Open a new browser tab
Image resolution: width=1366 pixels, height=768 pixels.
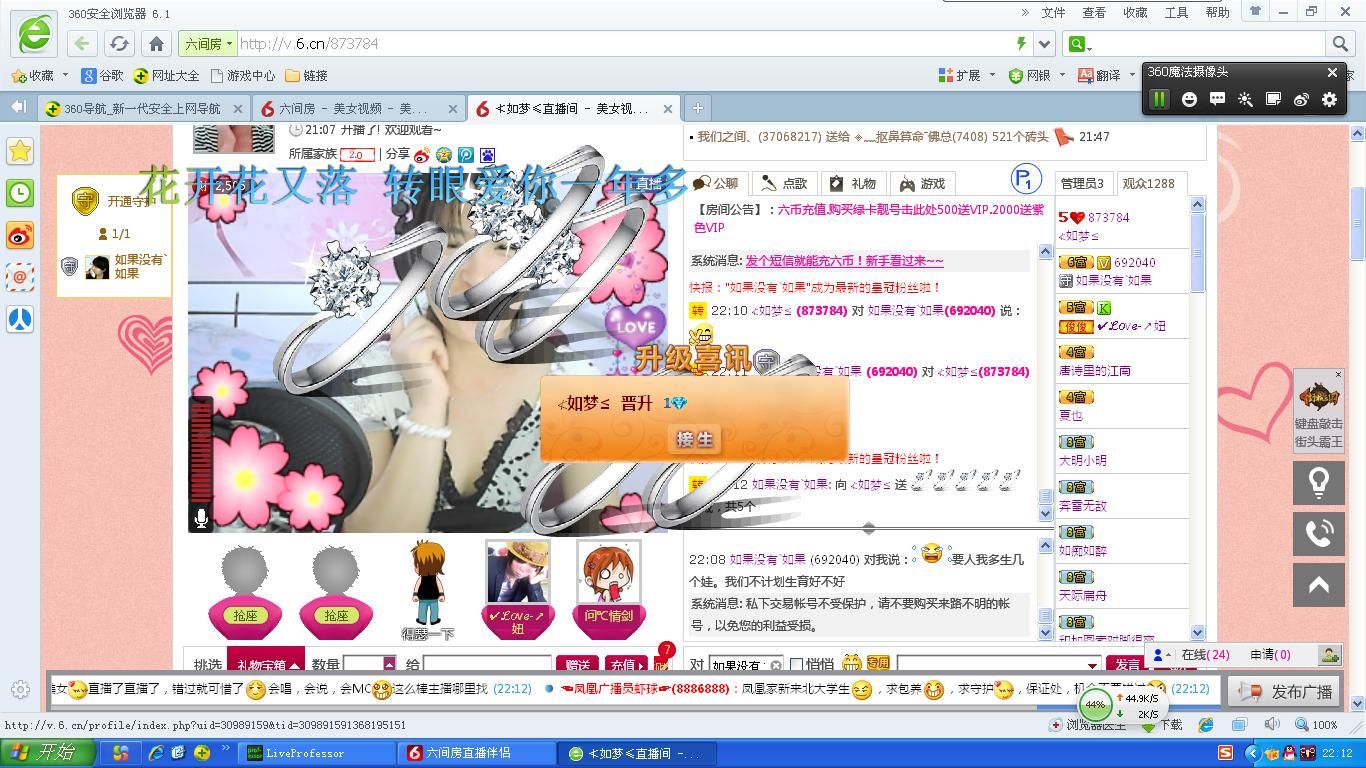click(x=698, y=108)
